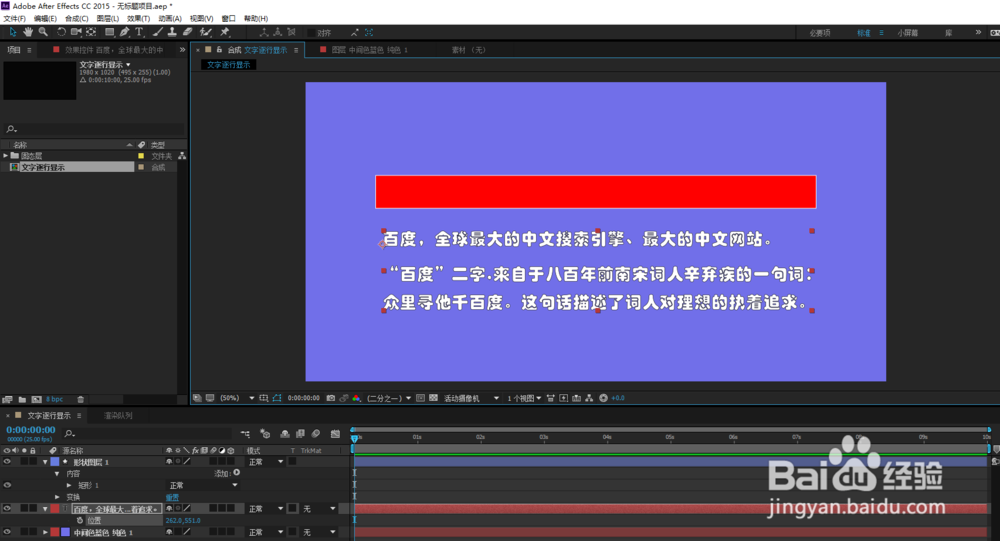
Task: Toggle position stopwatch on text layer
Action: coord(80,521)
